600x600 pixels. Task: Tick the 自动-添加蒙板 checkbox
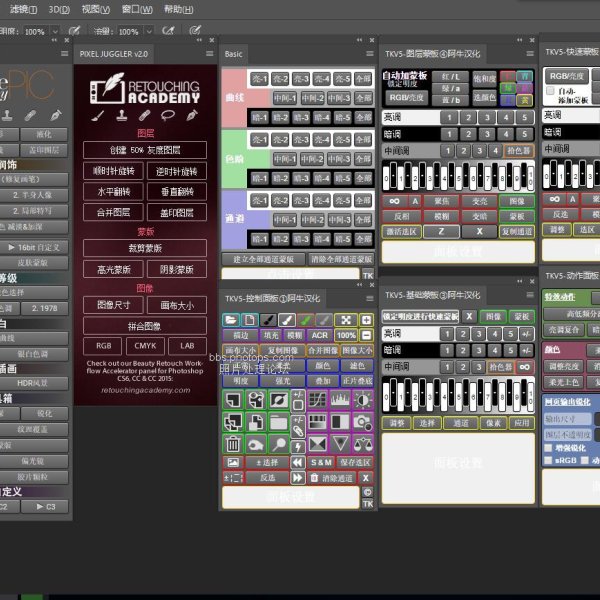(550, 91)
